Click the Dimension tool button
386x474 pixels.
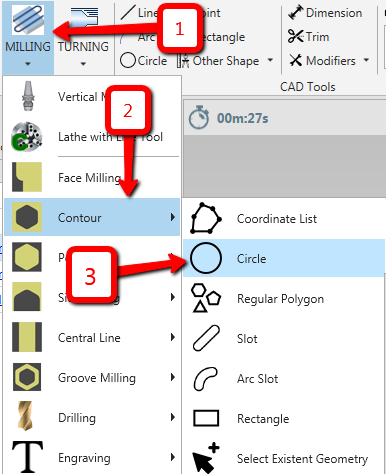325,13
